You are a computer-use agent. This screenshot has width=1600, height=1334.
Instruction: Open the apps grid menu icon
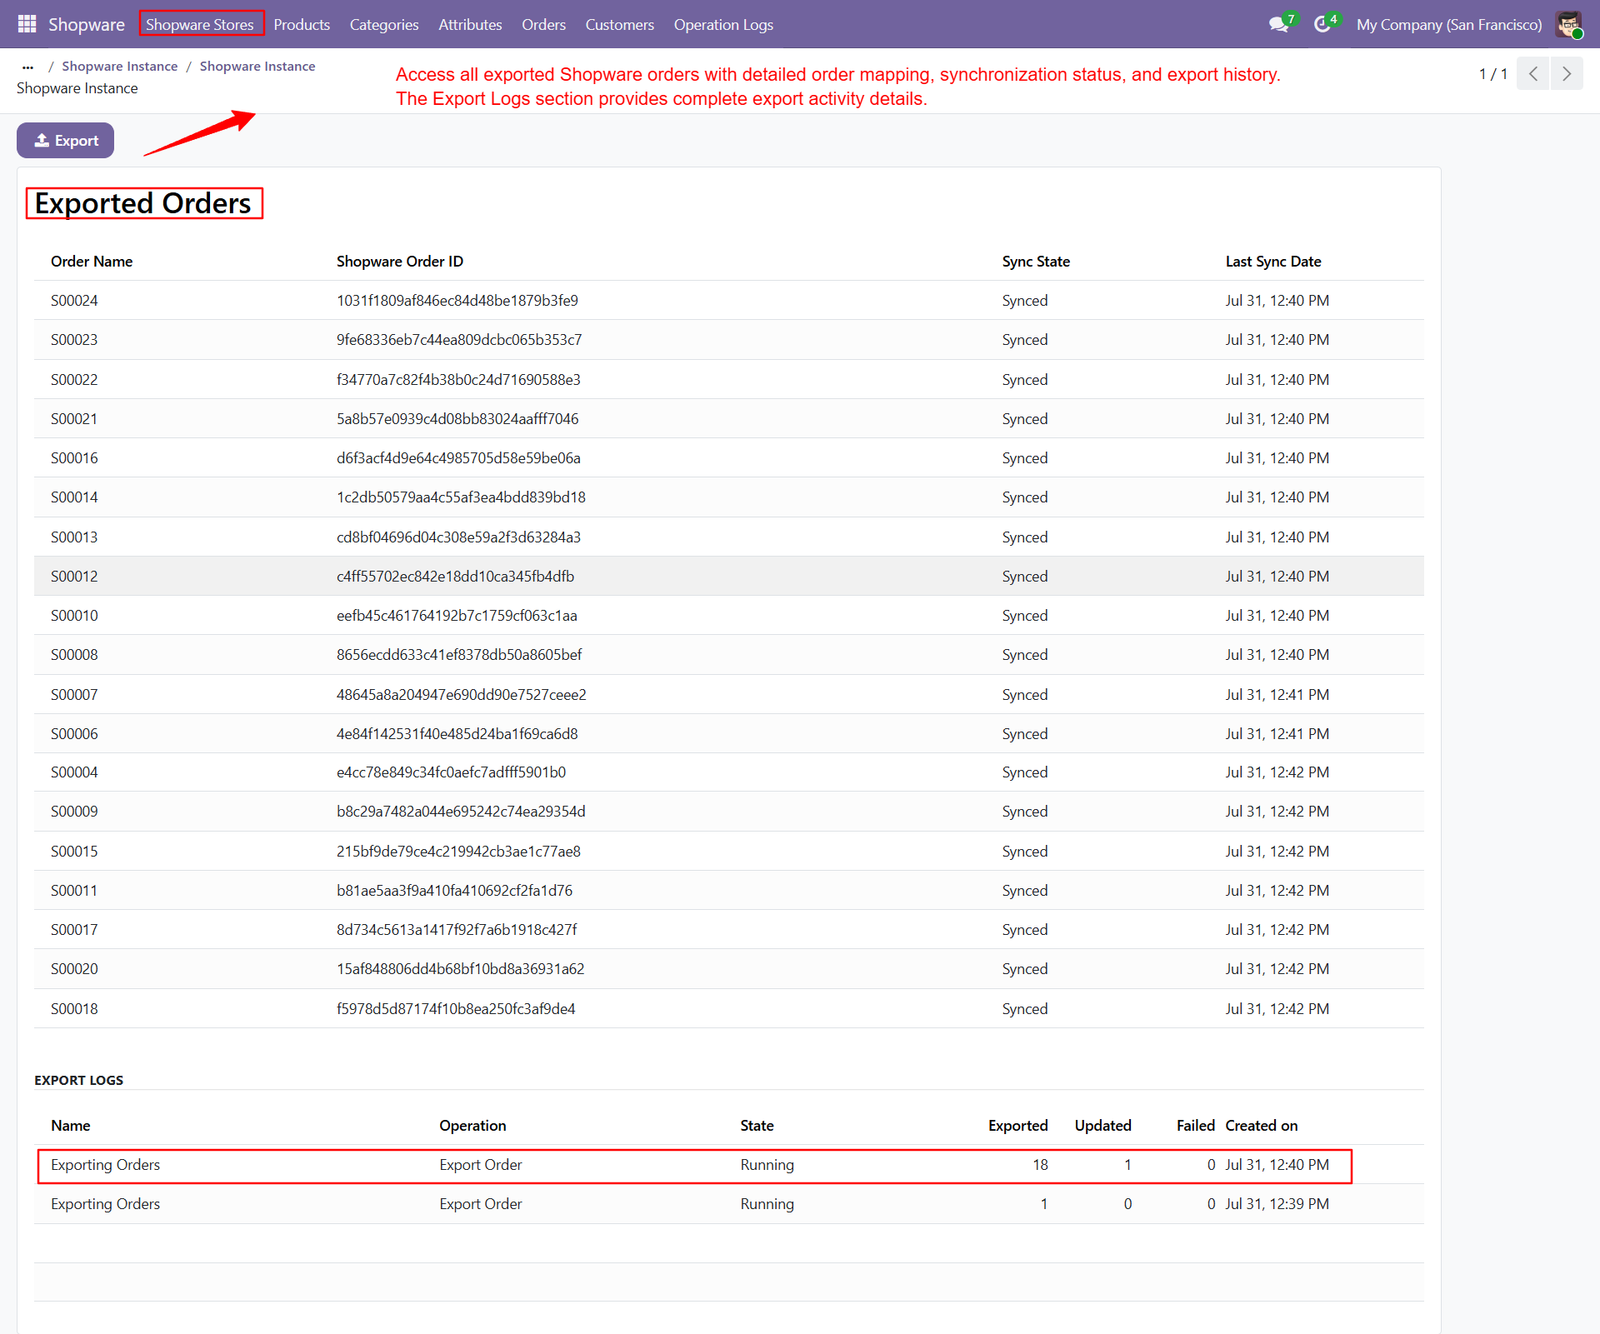[27, 24]
